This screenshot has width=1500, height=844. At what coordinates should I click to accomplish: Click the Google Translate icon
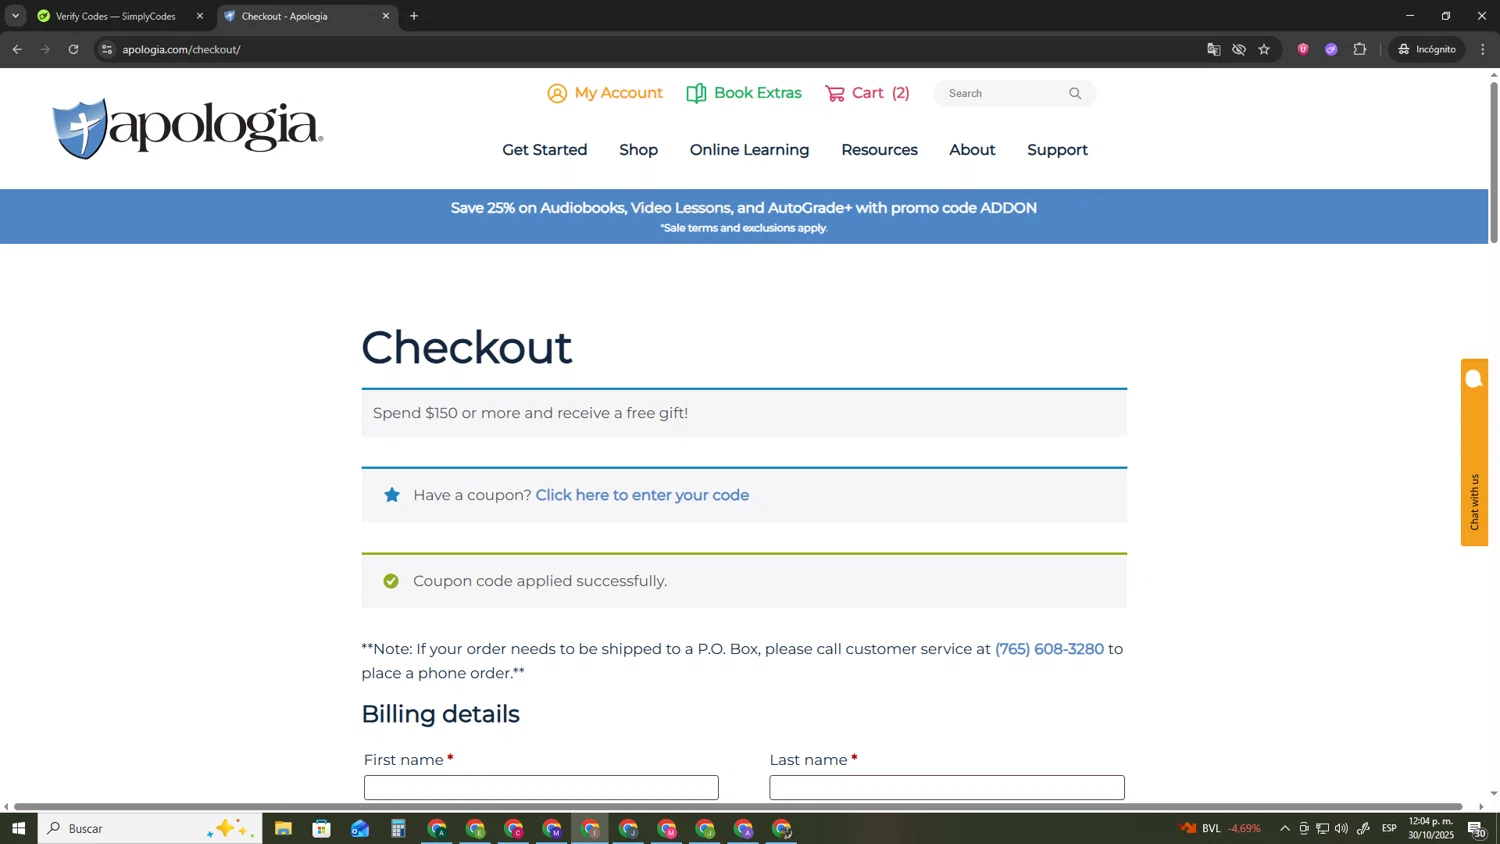[x=1213, y=49]
